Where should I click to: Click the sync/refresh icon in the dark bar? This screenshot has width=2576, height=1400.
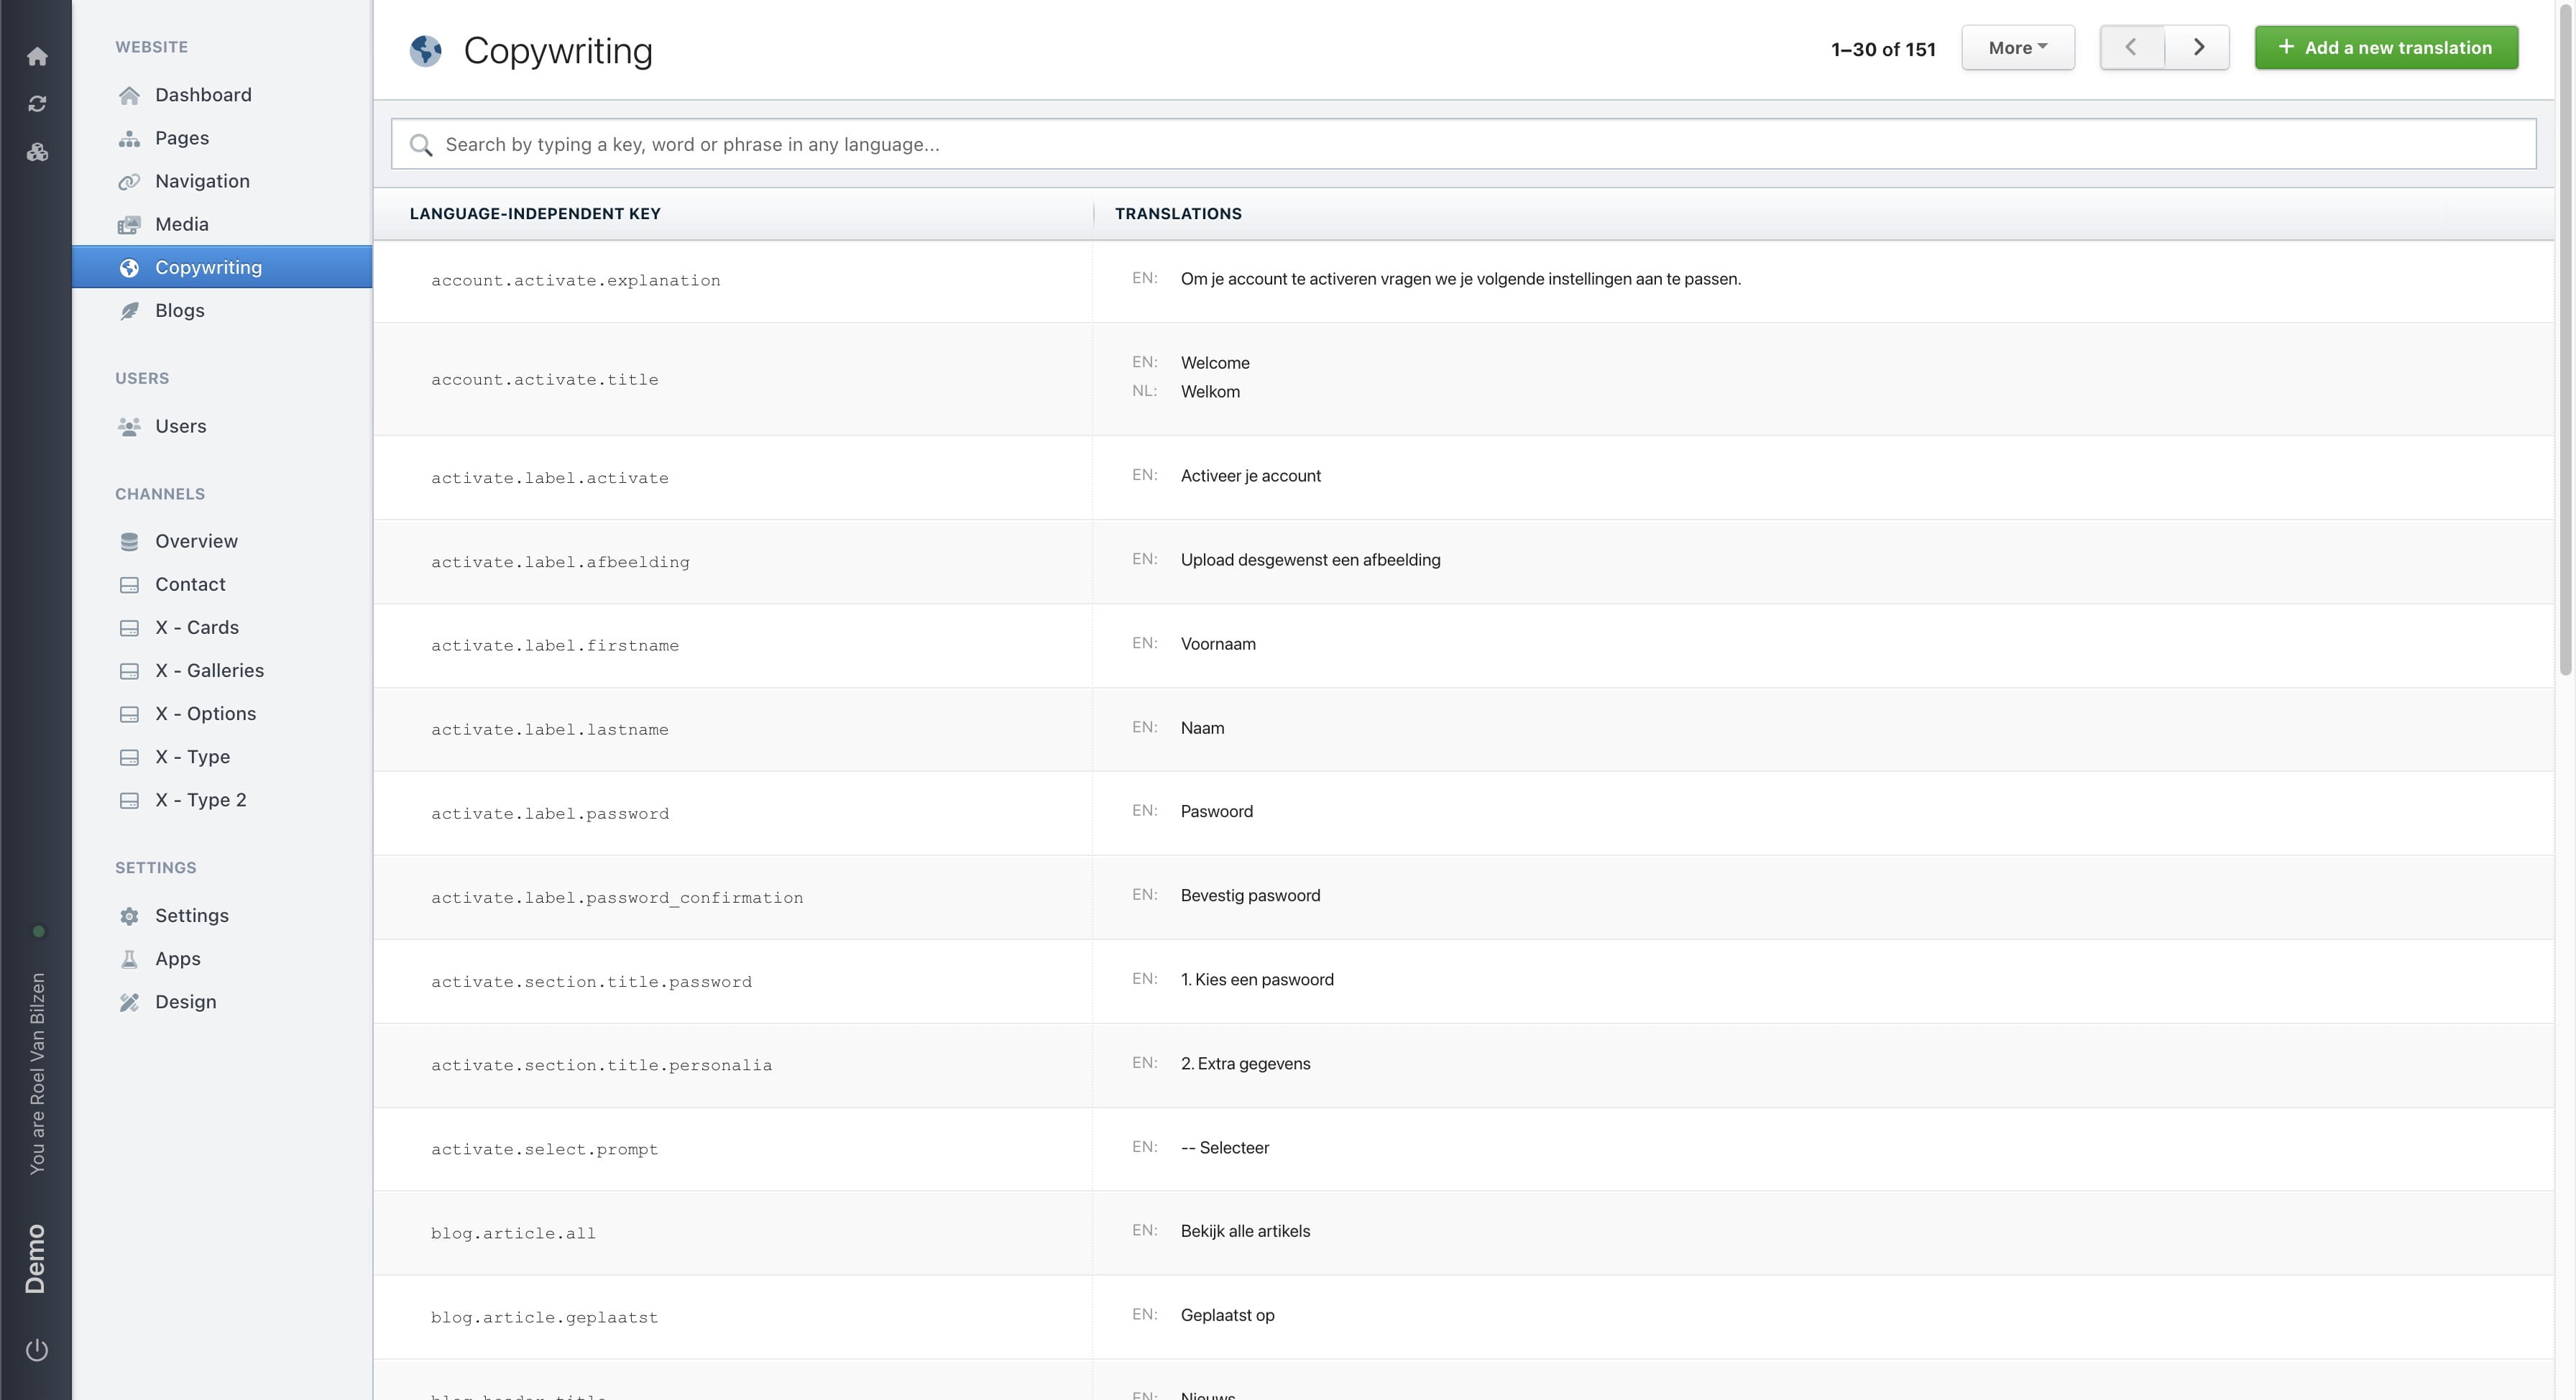[x=37, y=103]
